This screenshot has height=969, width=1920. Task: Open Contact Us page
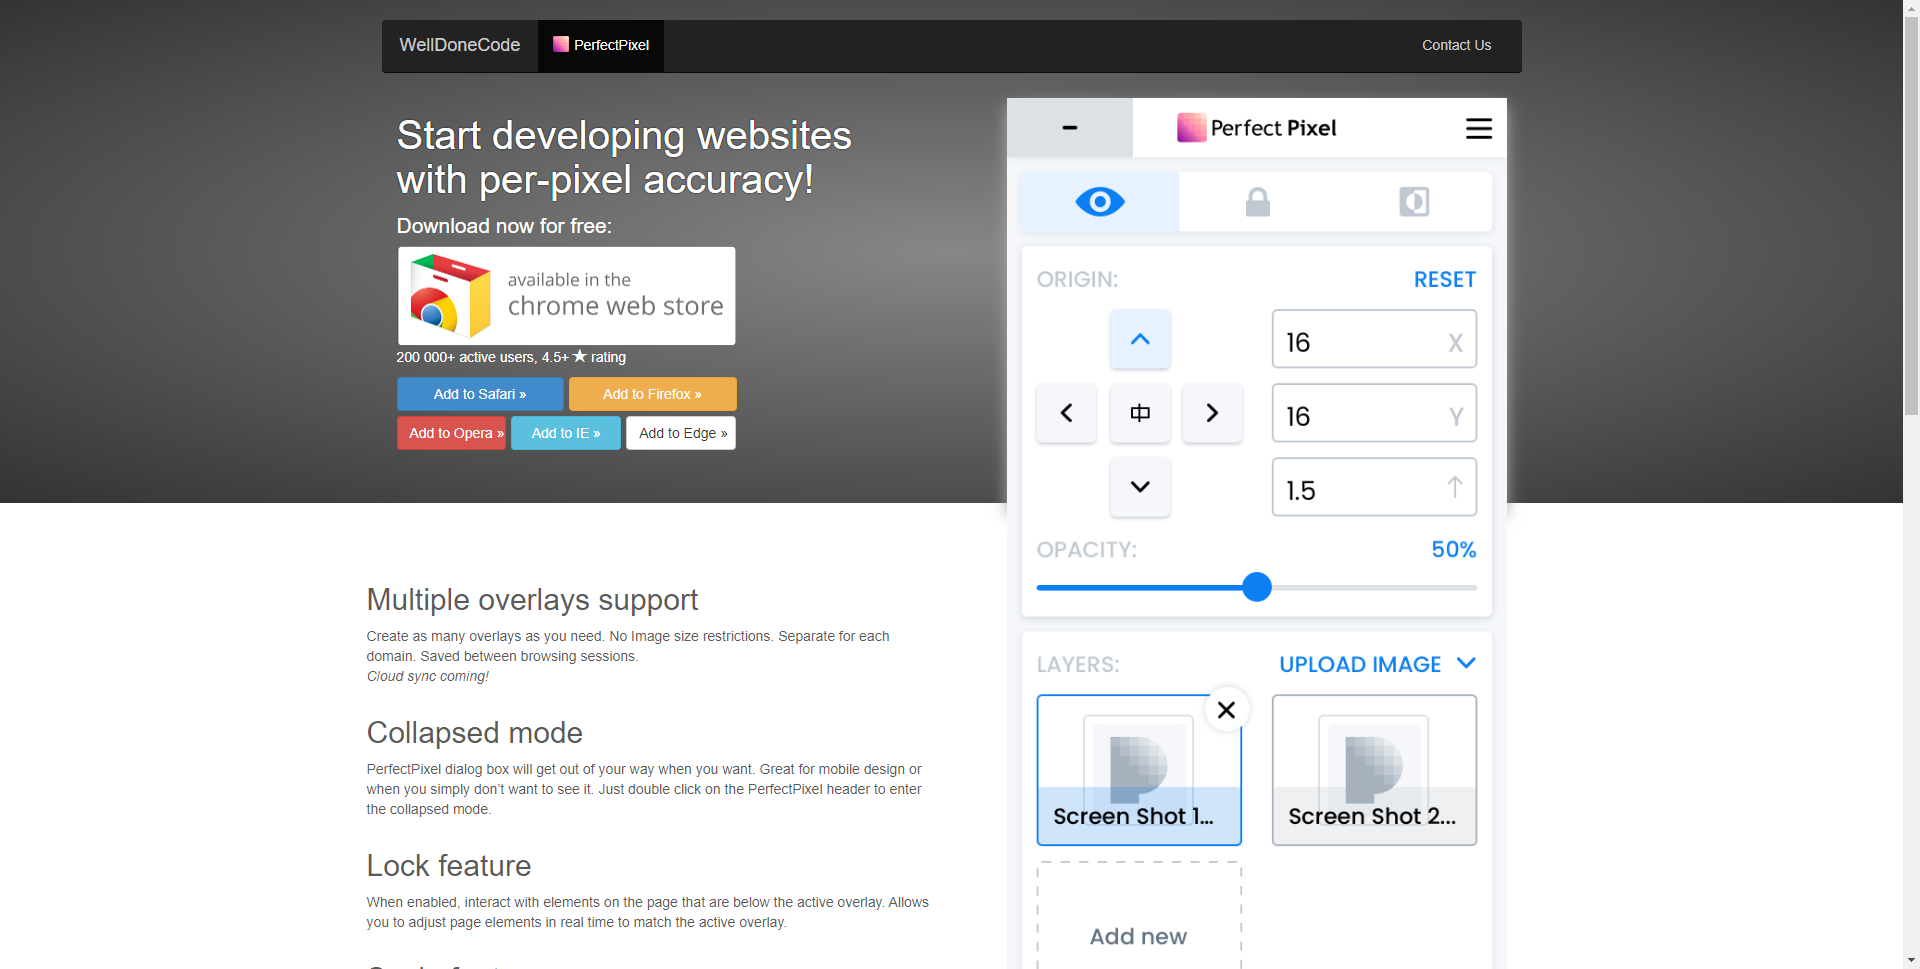click(1456, 45)
